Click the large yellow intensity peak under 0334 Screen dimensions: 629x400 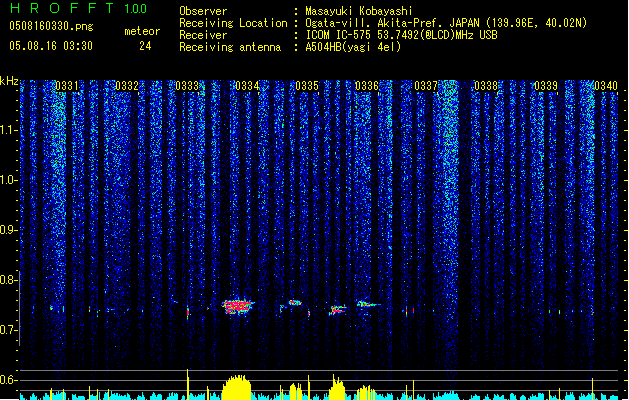pyautogui.click(x=237, y=387)
